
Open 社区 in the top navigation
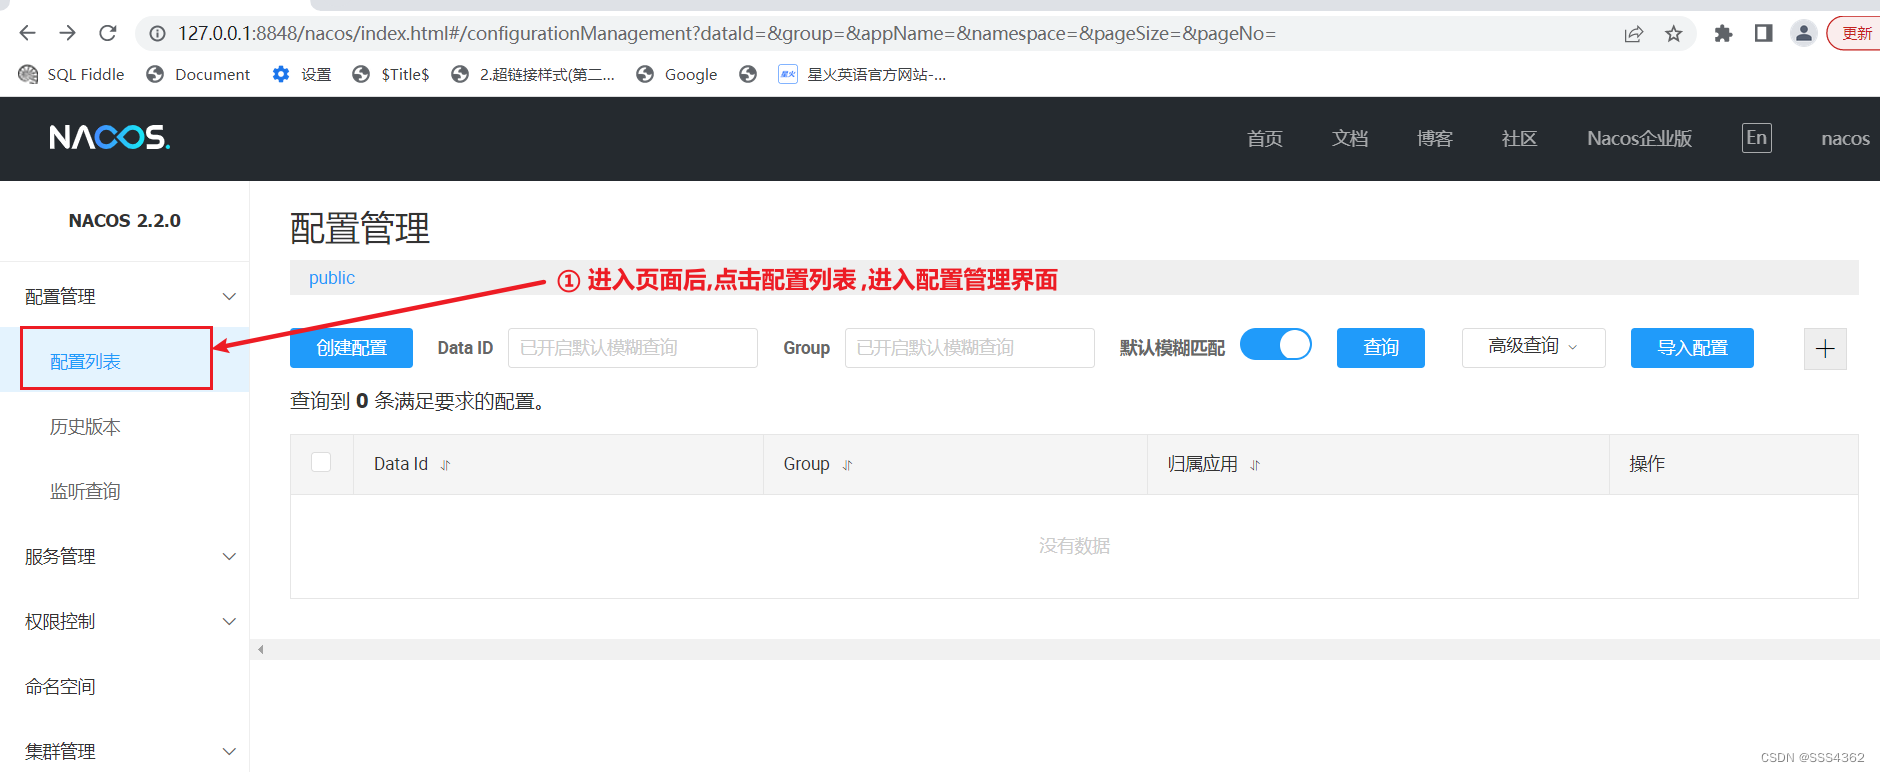tap(1519, 138)
